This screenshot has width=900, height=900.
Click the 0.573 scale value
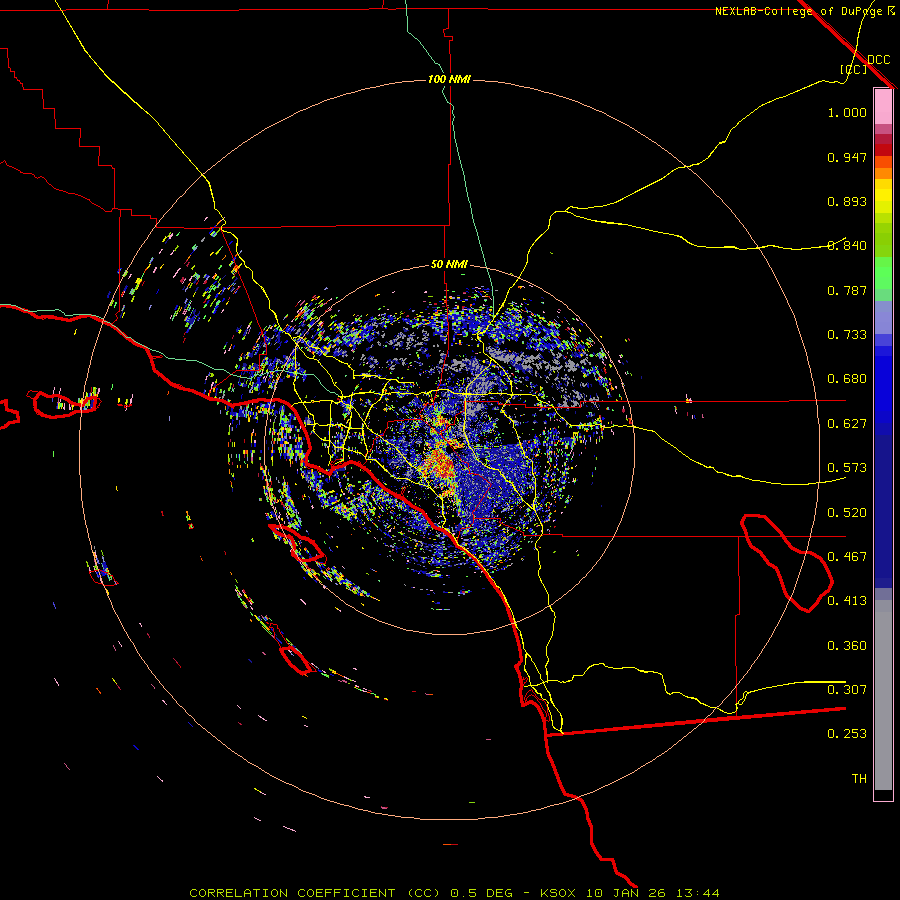[847, 468]
